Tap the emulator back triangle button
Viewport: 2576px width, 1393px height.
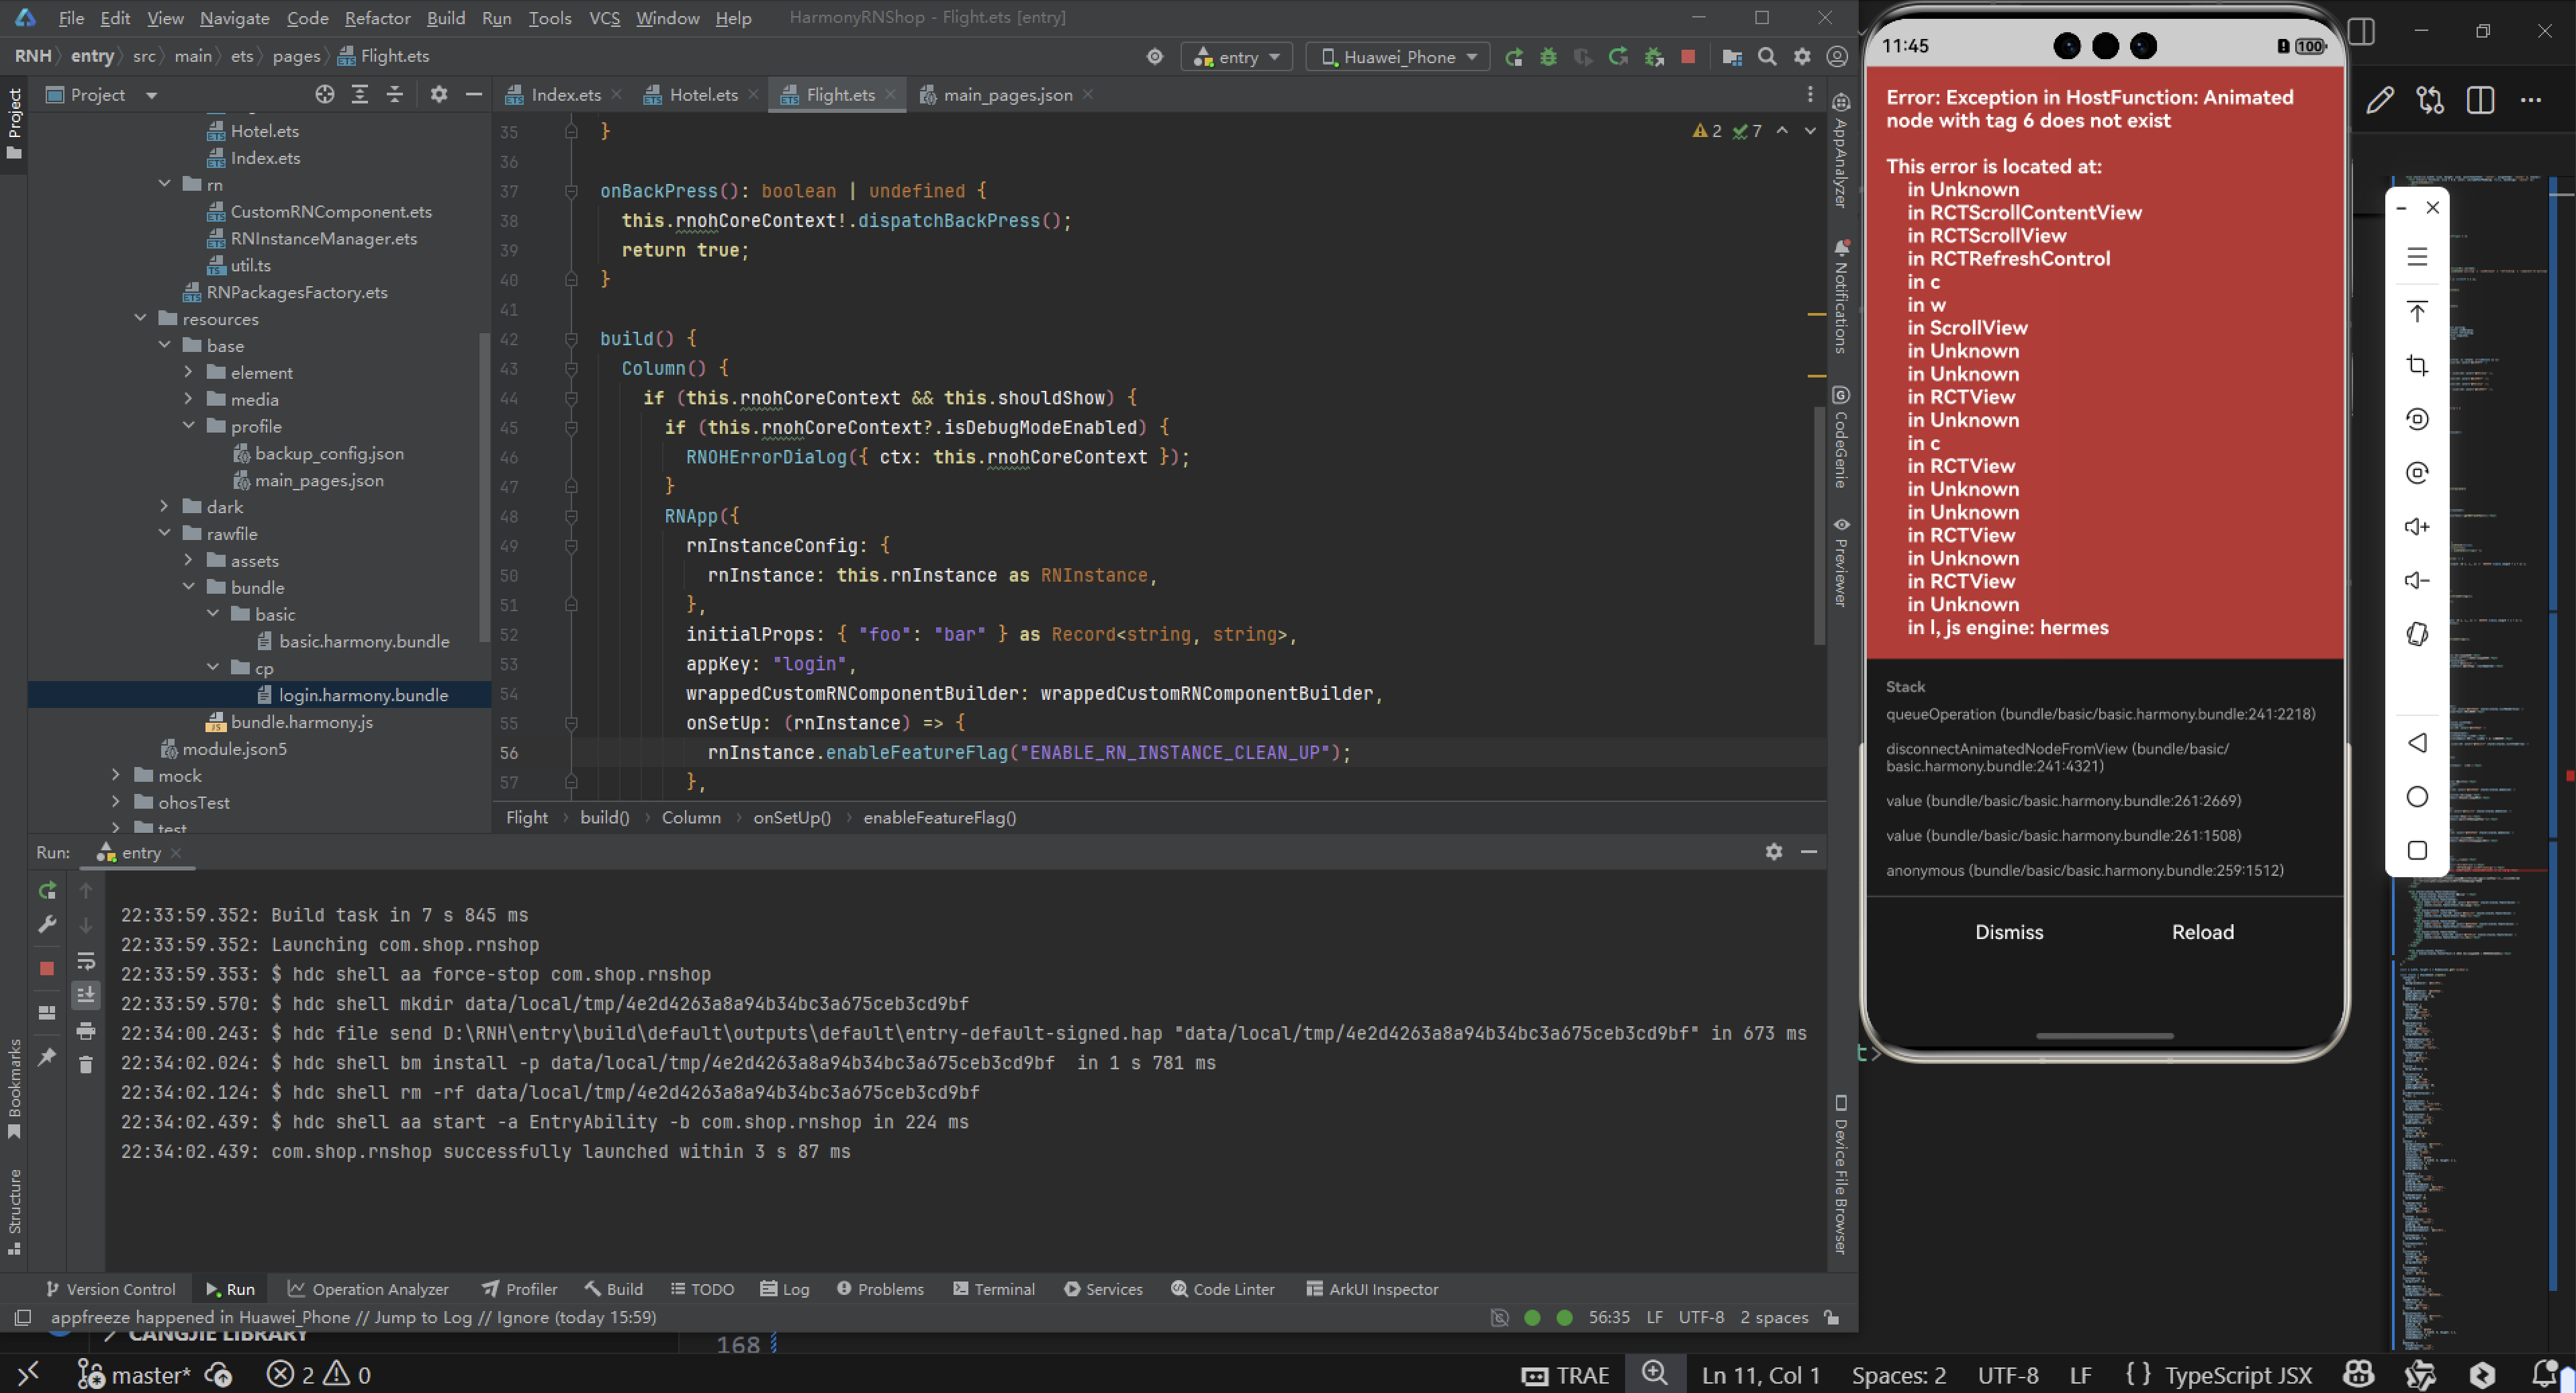point(2417,743)
